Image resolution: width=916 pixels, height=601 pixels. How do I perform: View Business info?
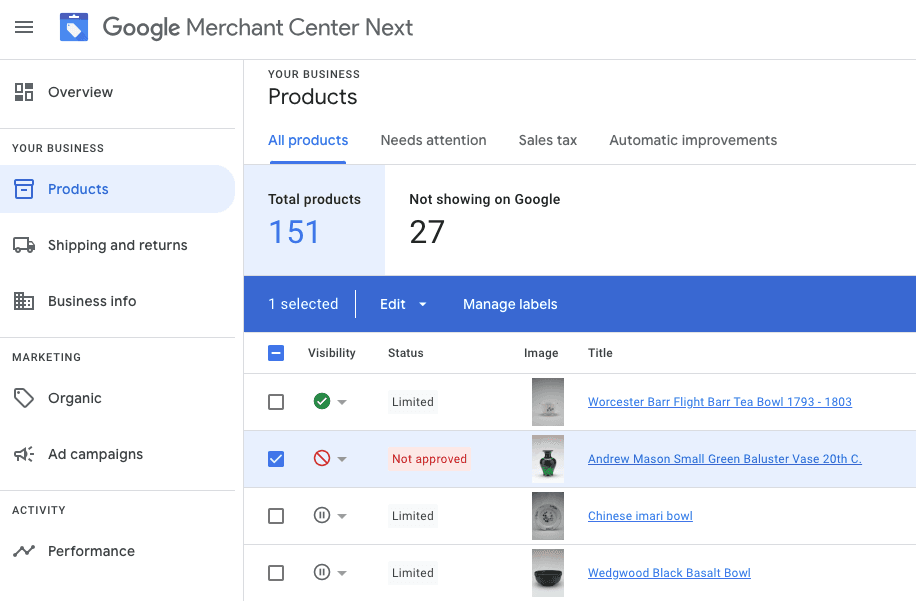91,300
